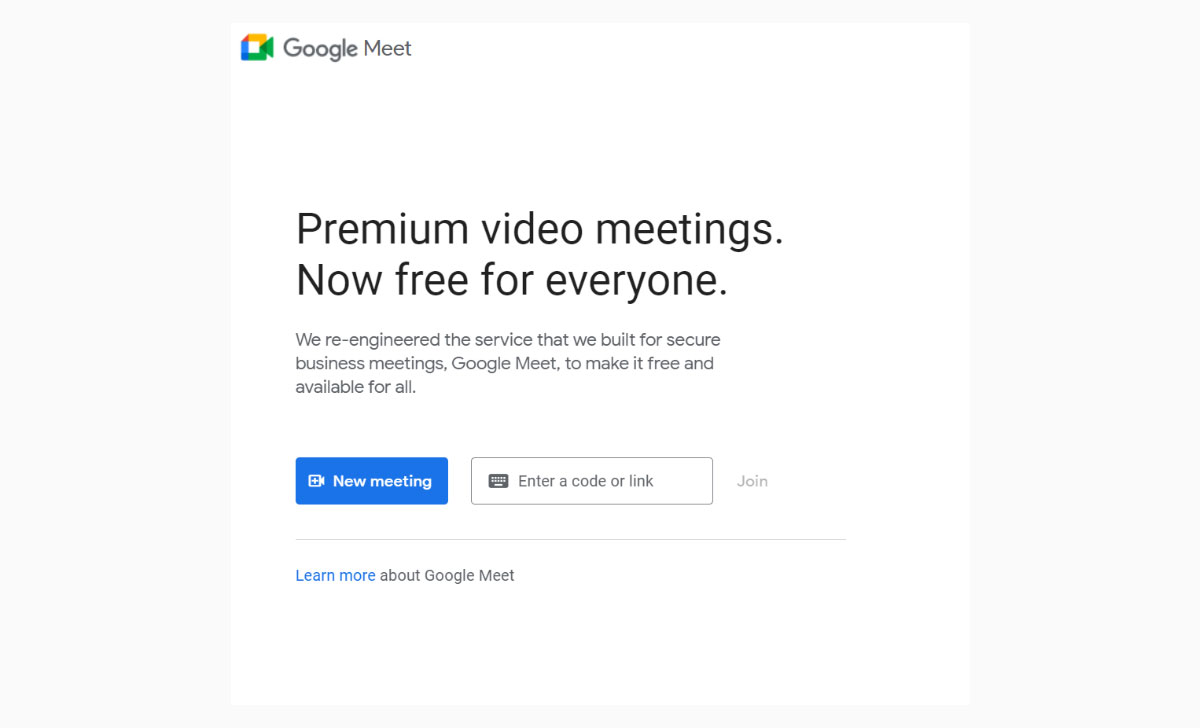The width and height of the screenshot is (1200, 728).
Task: Click the 'available for all.' description line
Action: (x=356, y=387)
